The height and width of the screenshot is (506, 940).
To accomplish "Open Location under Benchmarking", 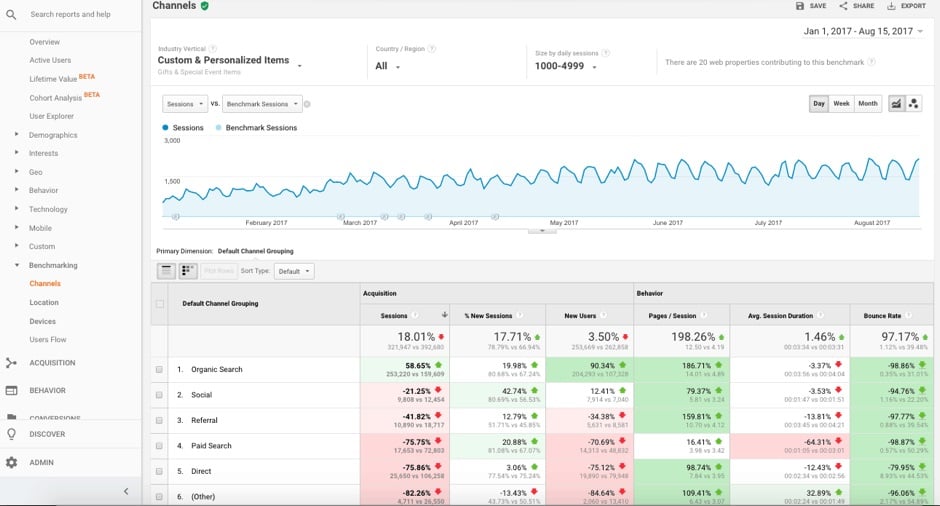I will [x=44, y=302].
